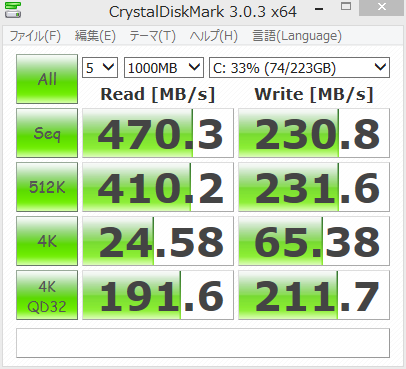Open the ファイル(F) menu

pos(35,36)
